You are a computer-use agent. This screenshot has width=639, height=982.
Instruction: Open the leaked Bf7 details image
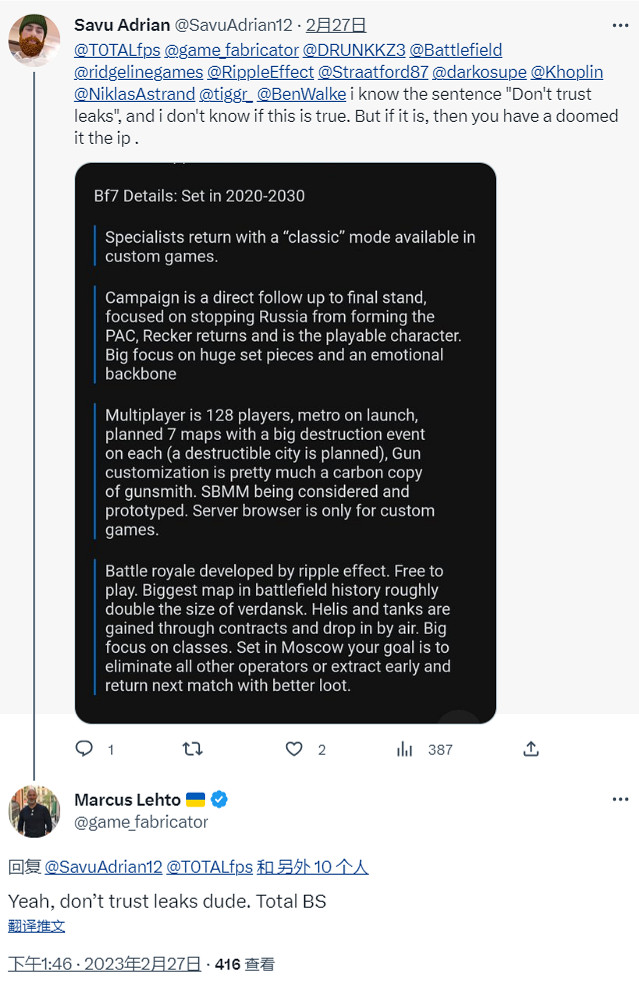(x=285, y=442)
